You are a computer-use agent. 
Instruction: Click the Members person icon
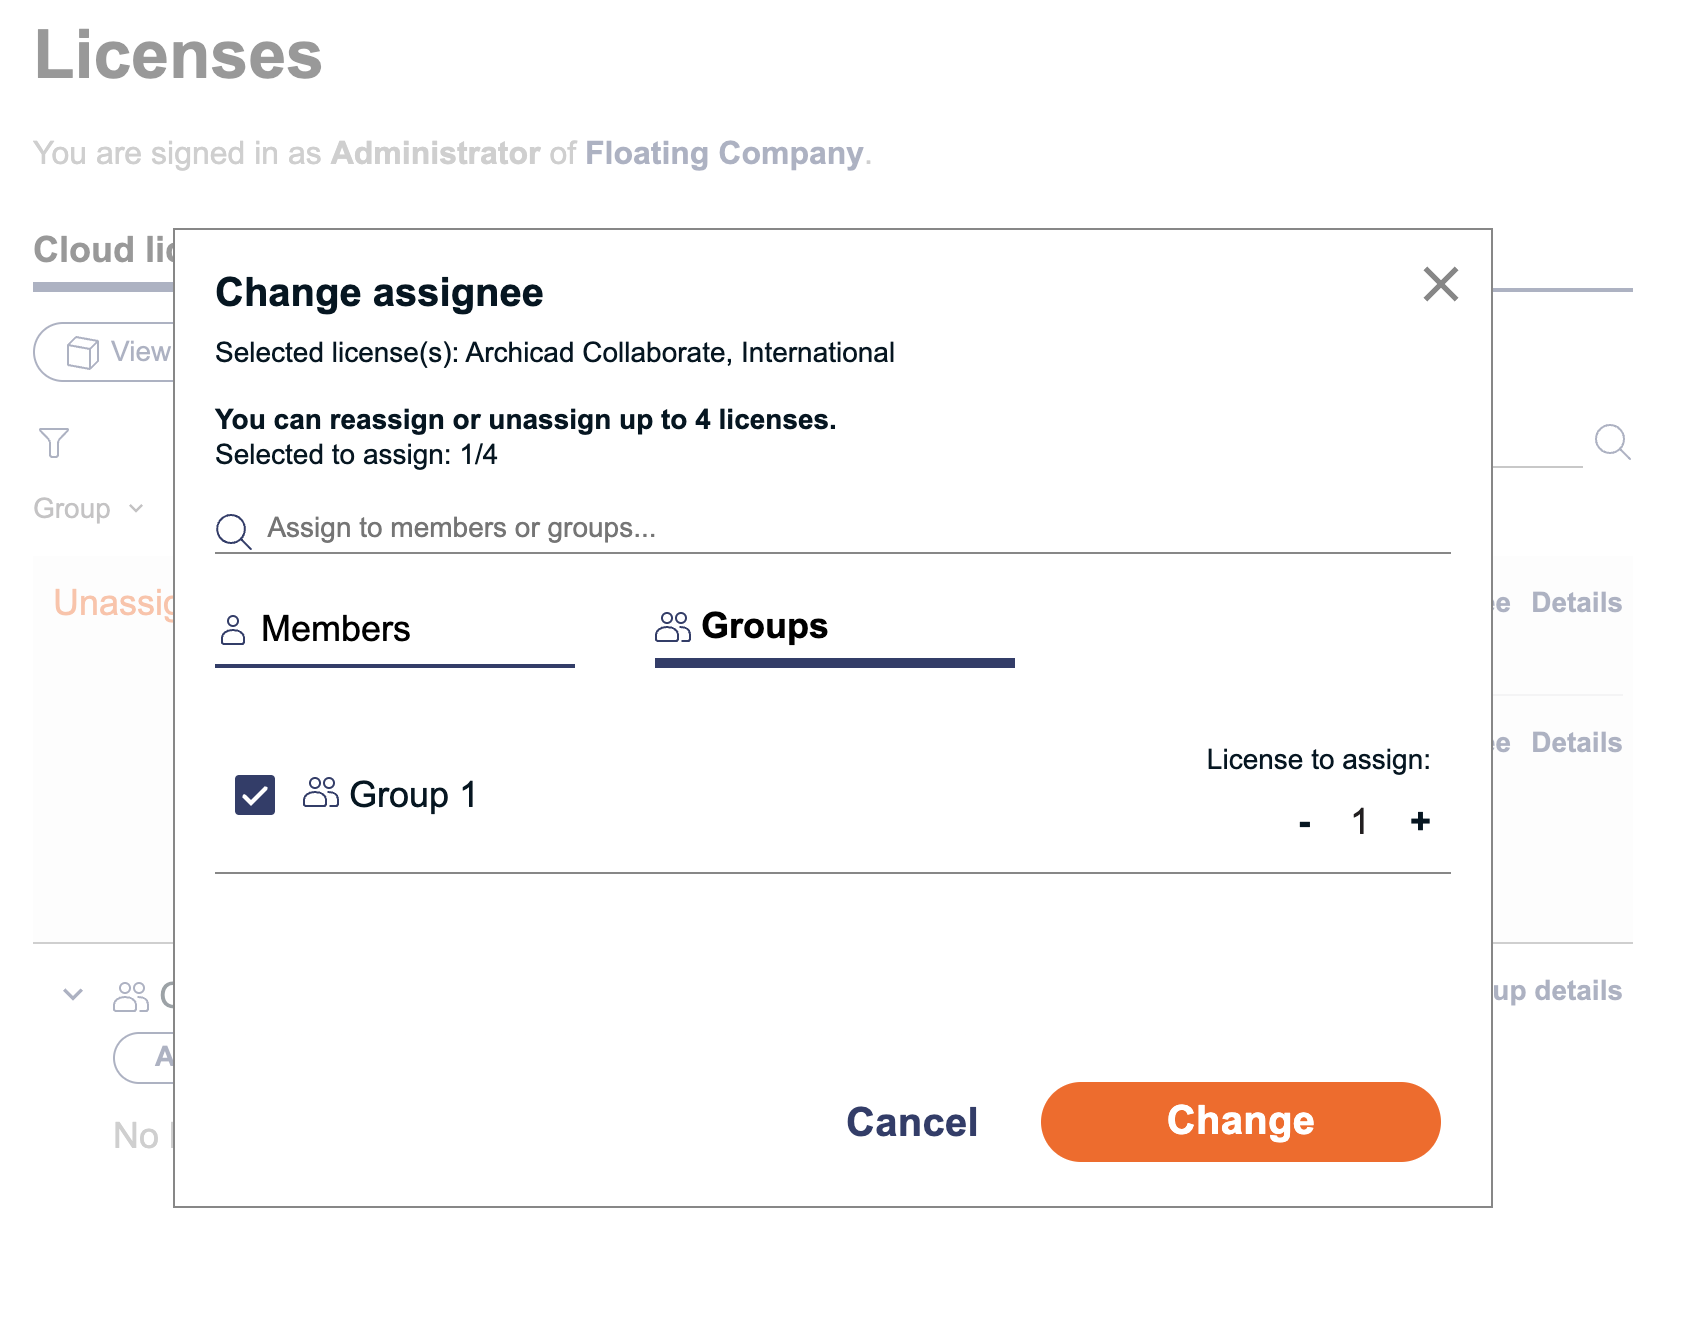coord(232,630)
